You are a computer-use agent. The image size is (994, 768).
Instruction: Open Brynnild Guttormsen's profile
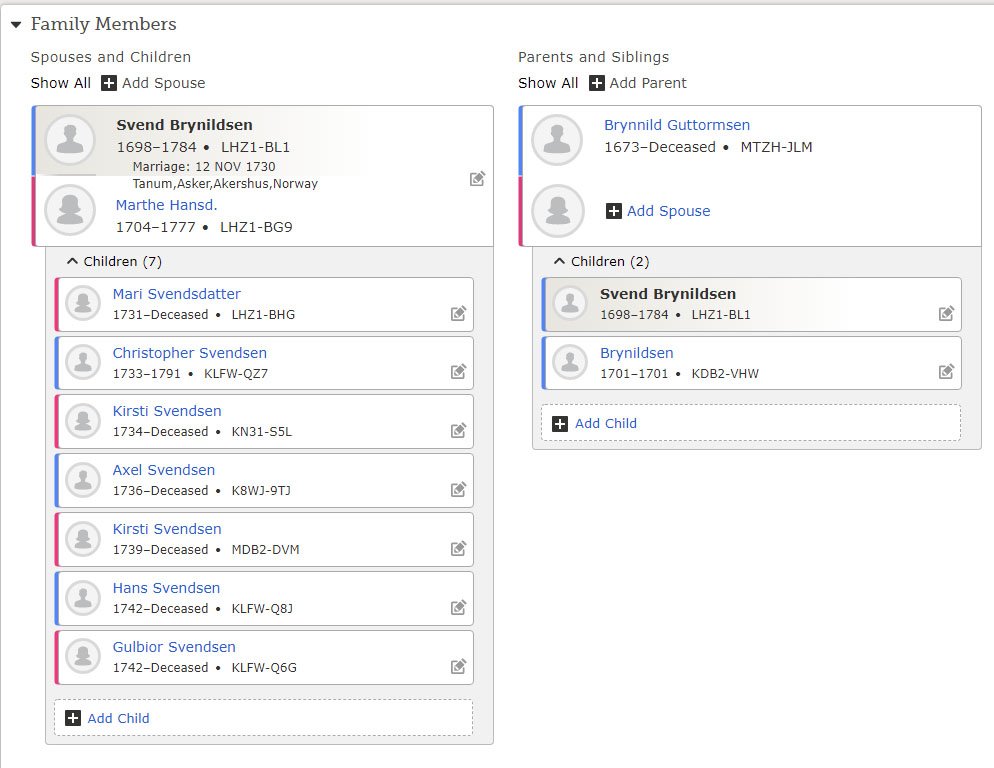tap(676, 125)
